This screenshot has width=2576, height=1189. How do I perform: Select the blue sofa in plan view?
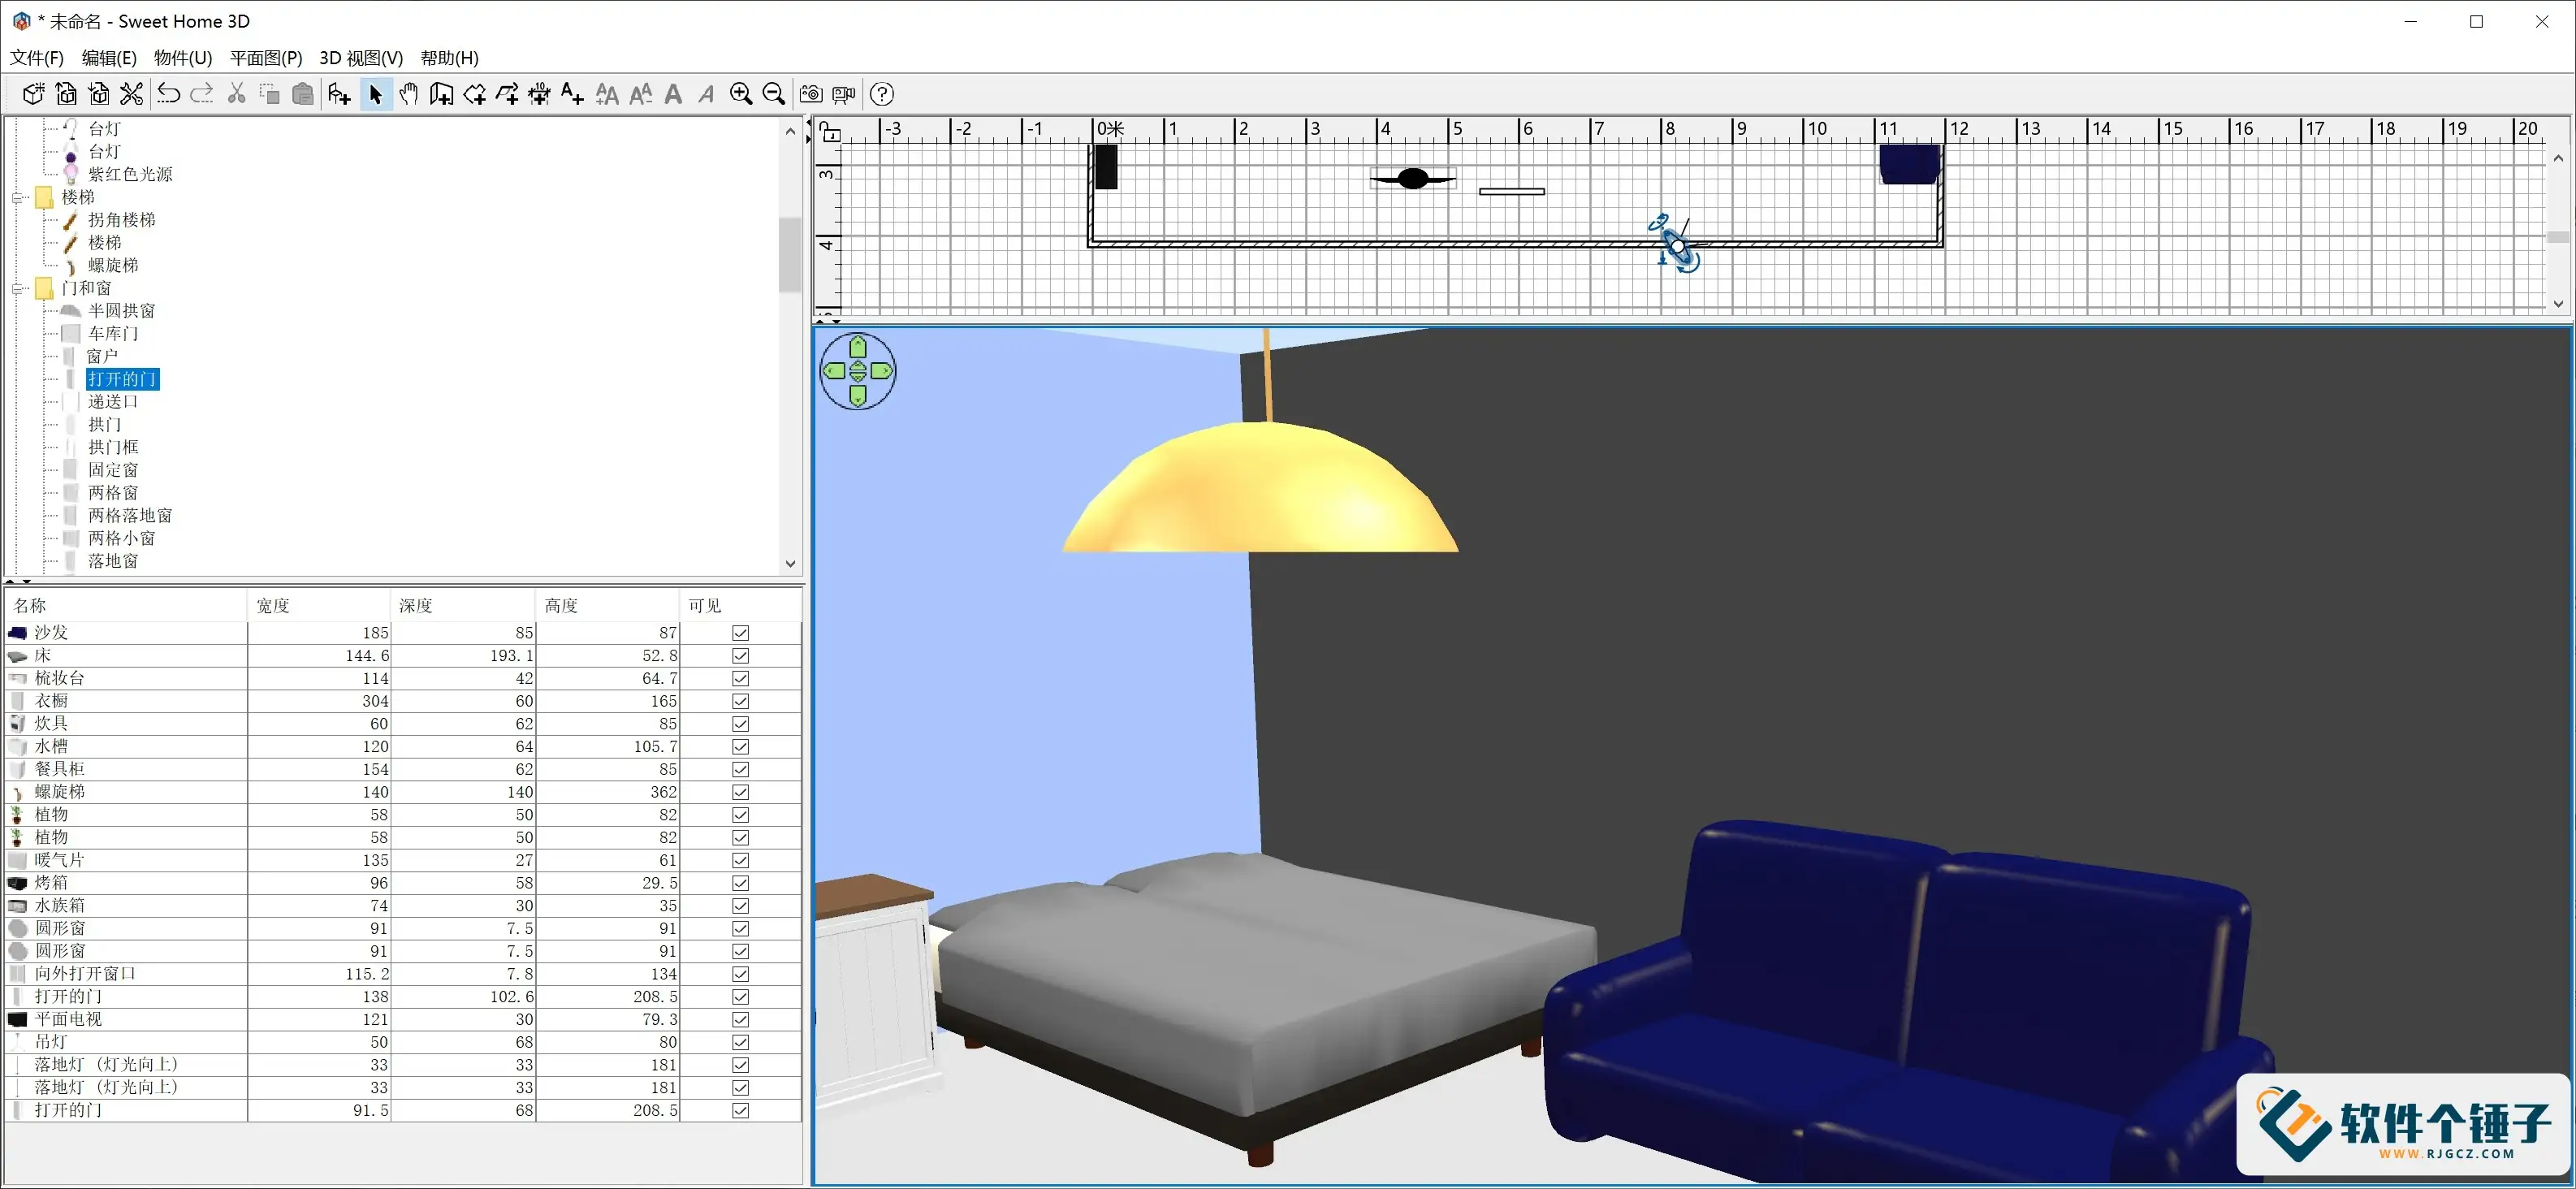[1910, 164]
